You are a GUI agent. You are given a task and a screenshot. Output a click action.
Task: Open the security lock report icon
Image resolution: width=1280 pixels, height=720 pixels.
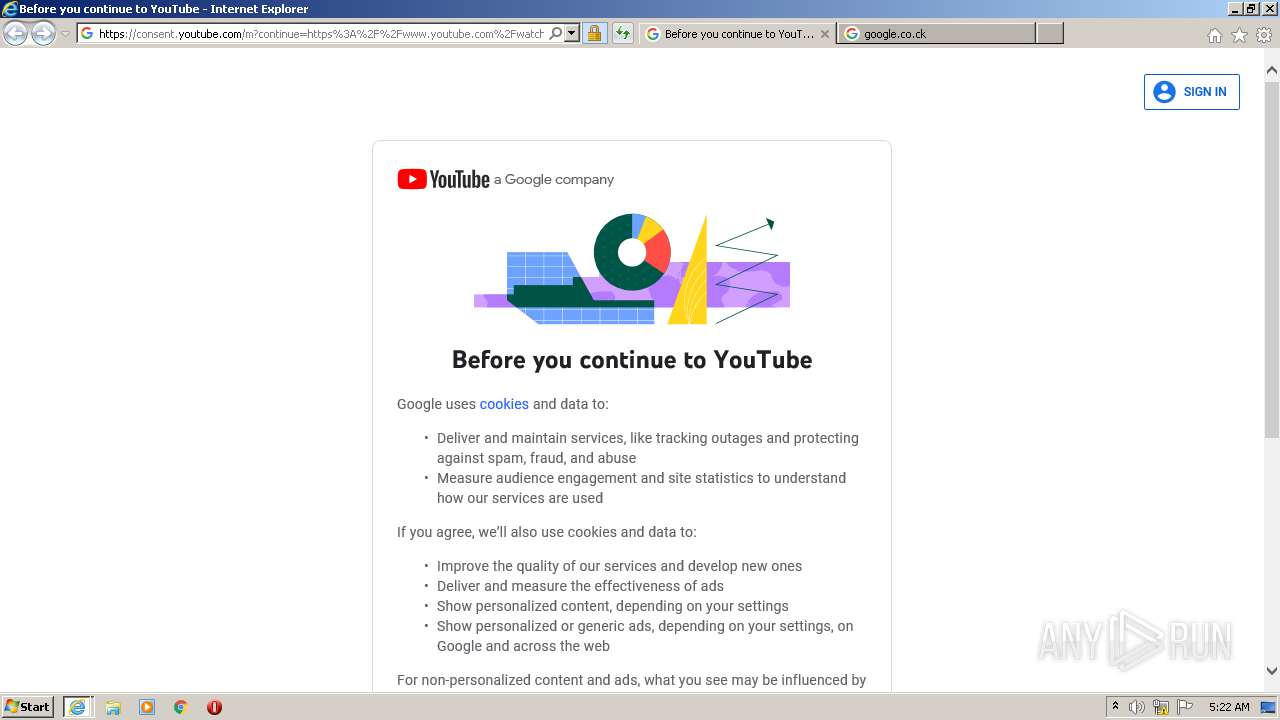(594, 34)
